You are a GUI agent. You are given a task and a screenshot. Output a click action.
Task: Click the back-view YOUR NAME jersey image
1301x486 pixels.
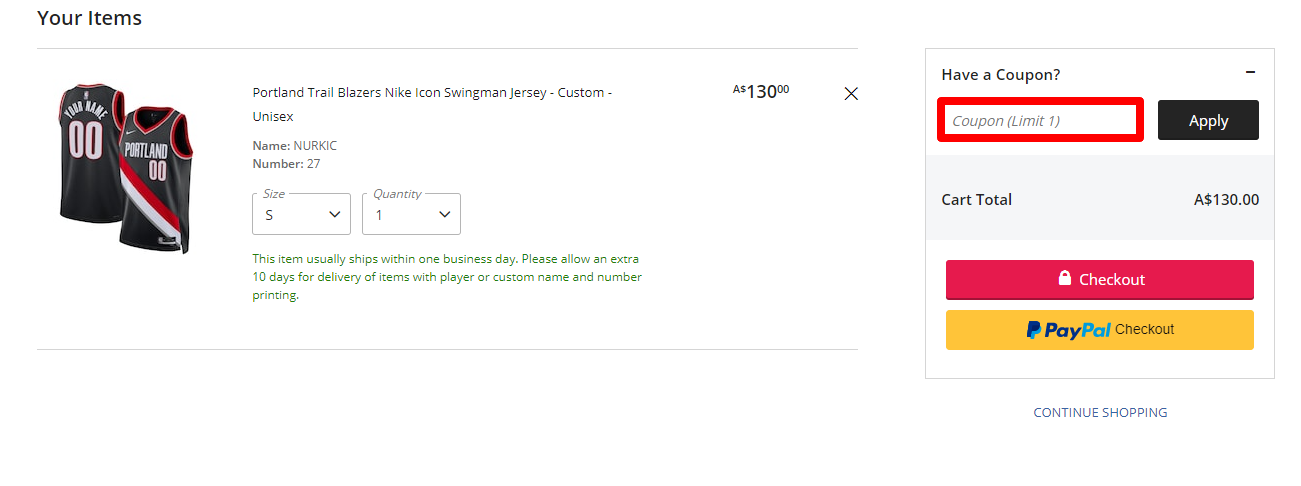pos(87,150)
